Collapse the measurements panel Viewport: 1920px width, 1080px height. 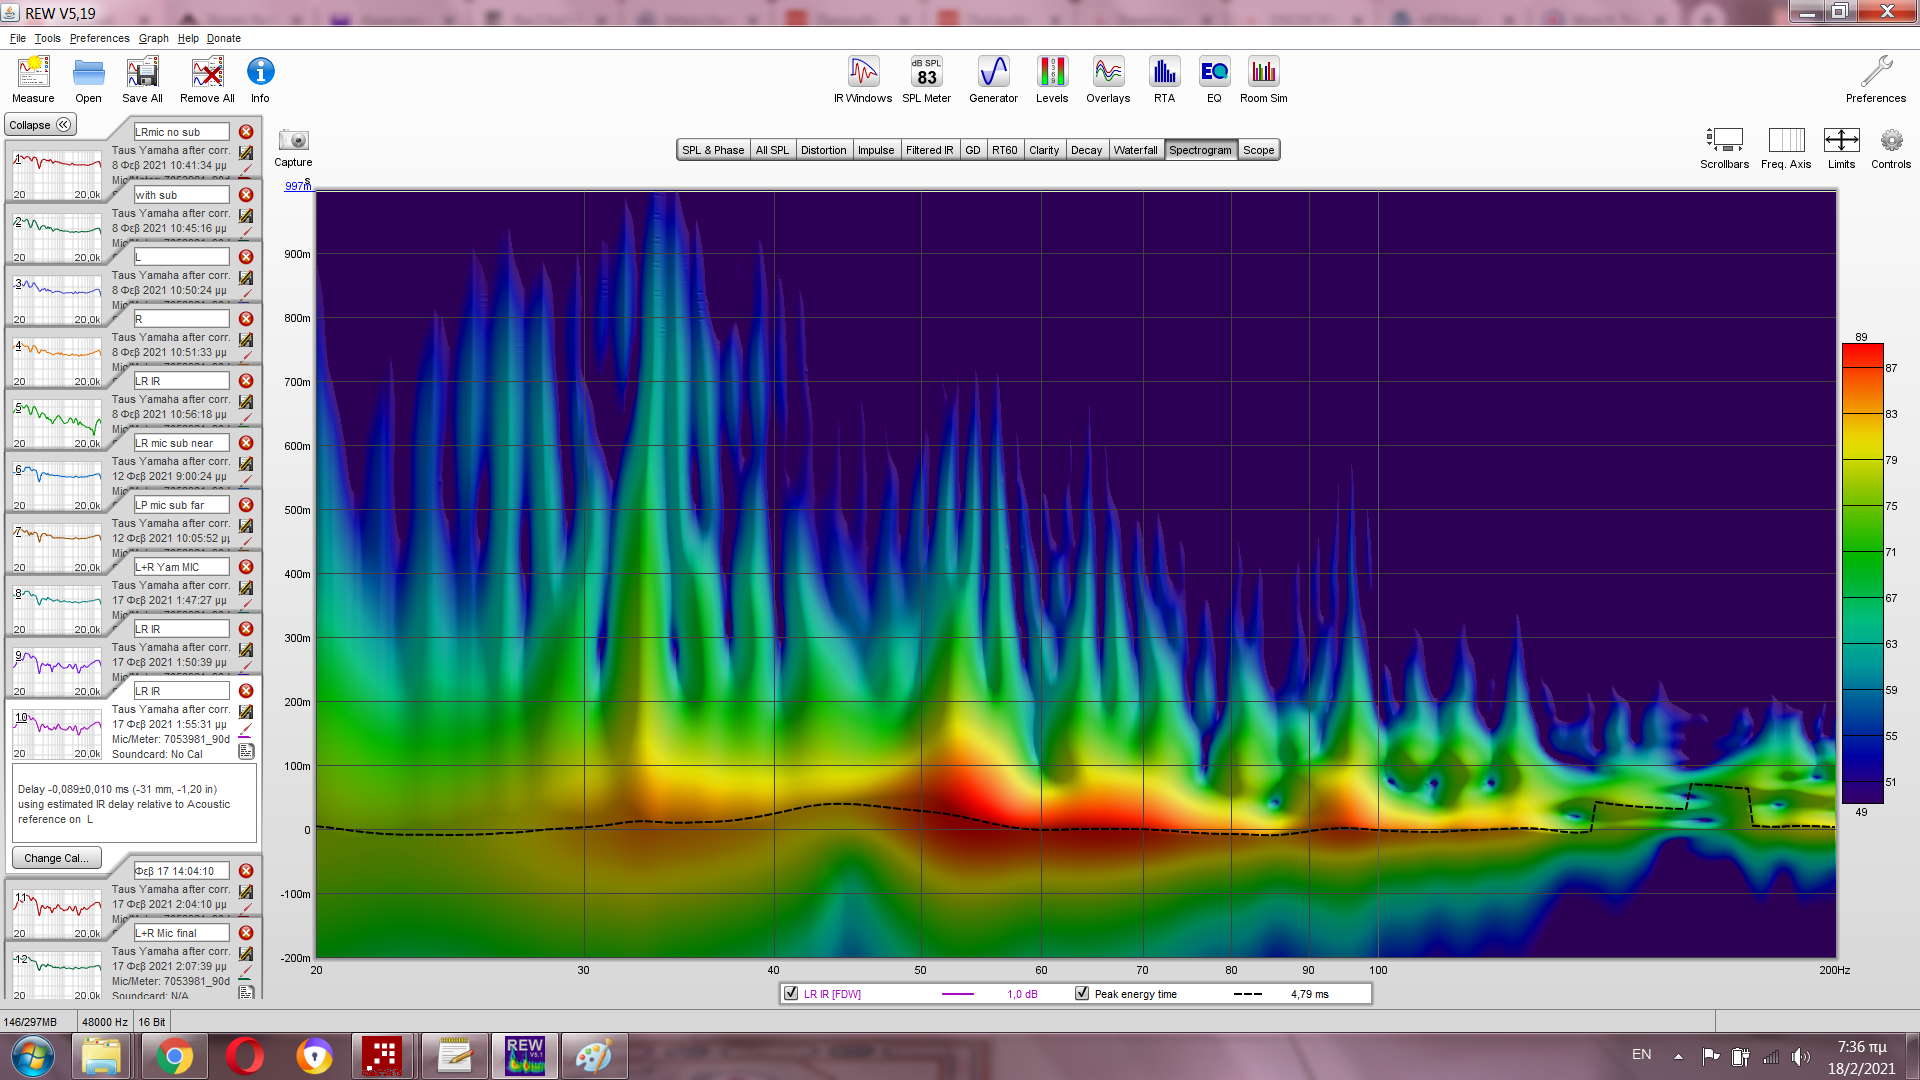[x=40, y=125]
